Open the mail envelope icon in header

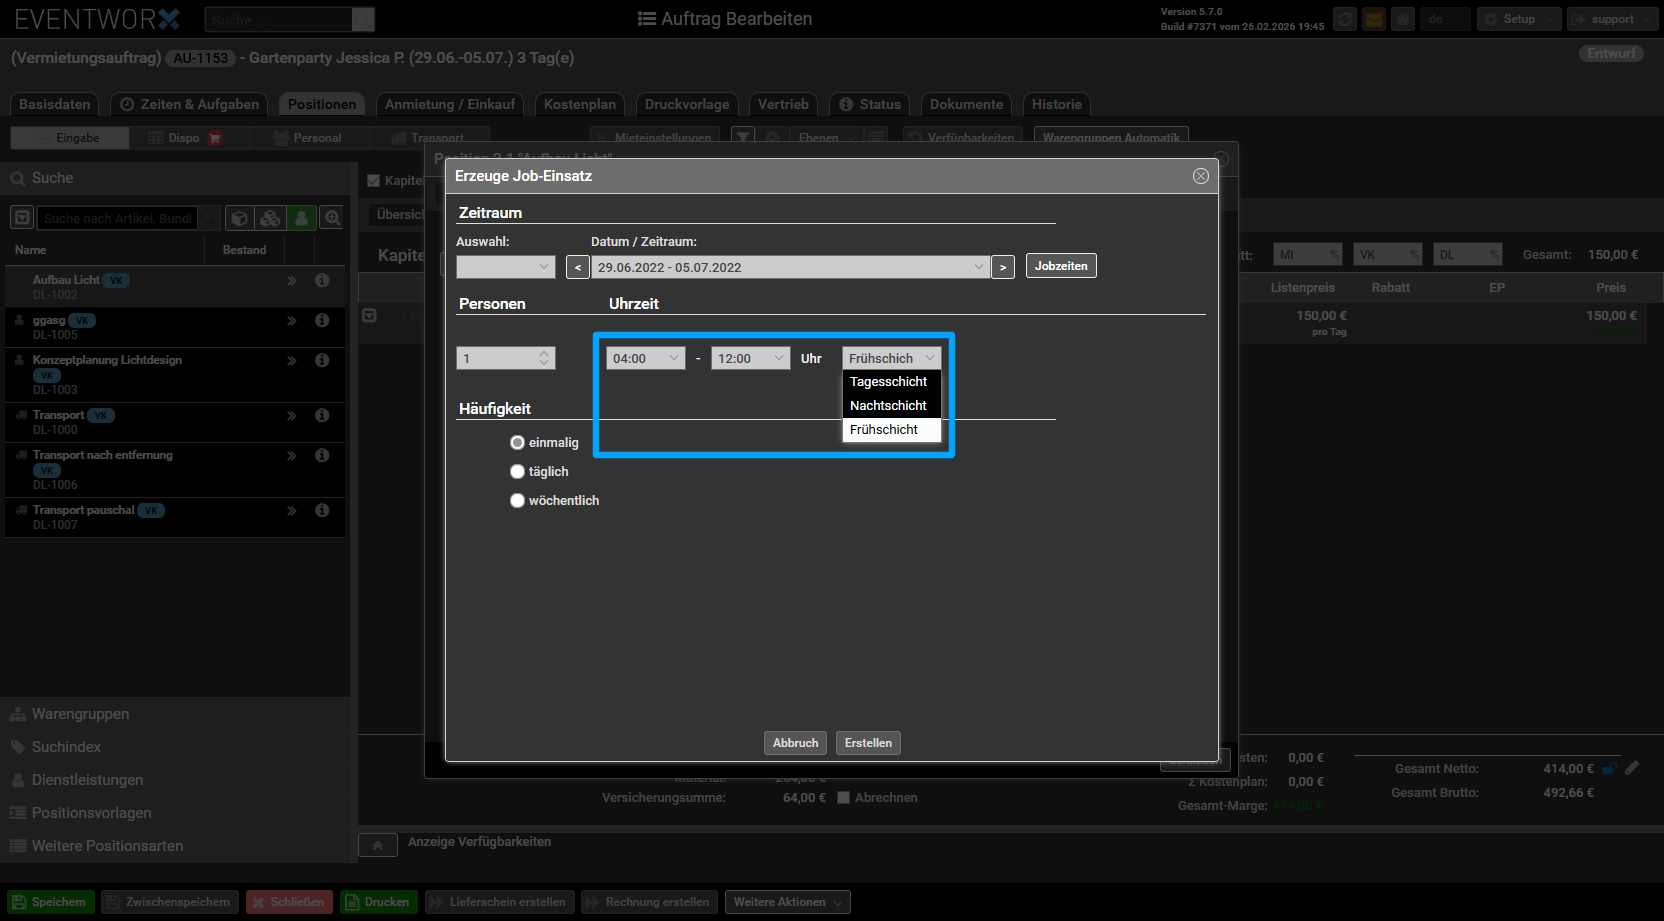point(1374,19)
